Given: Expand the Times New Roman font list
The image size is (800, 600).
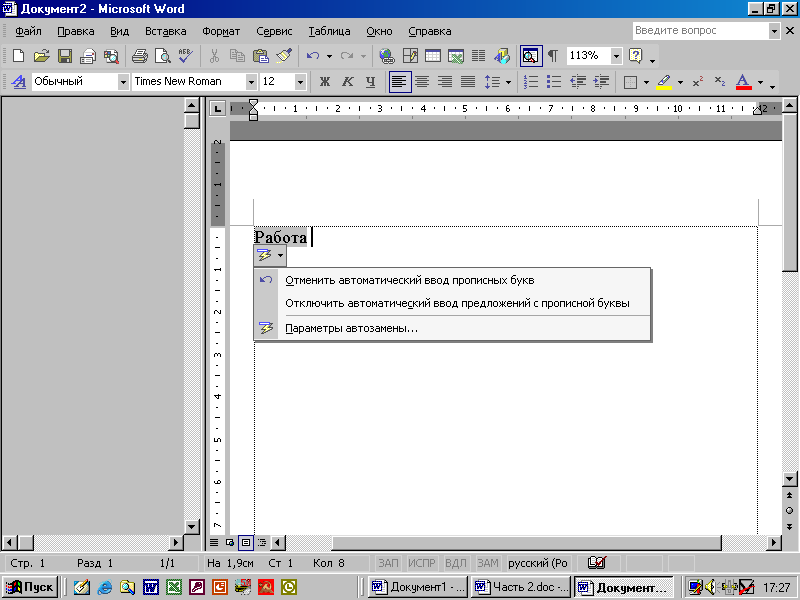Looking at the screenshot, I should (251, 82).
